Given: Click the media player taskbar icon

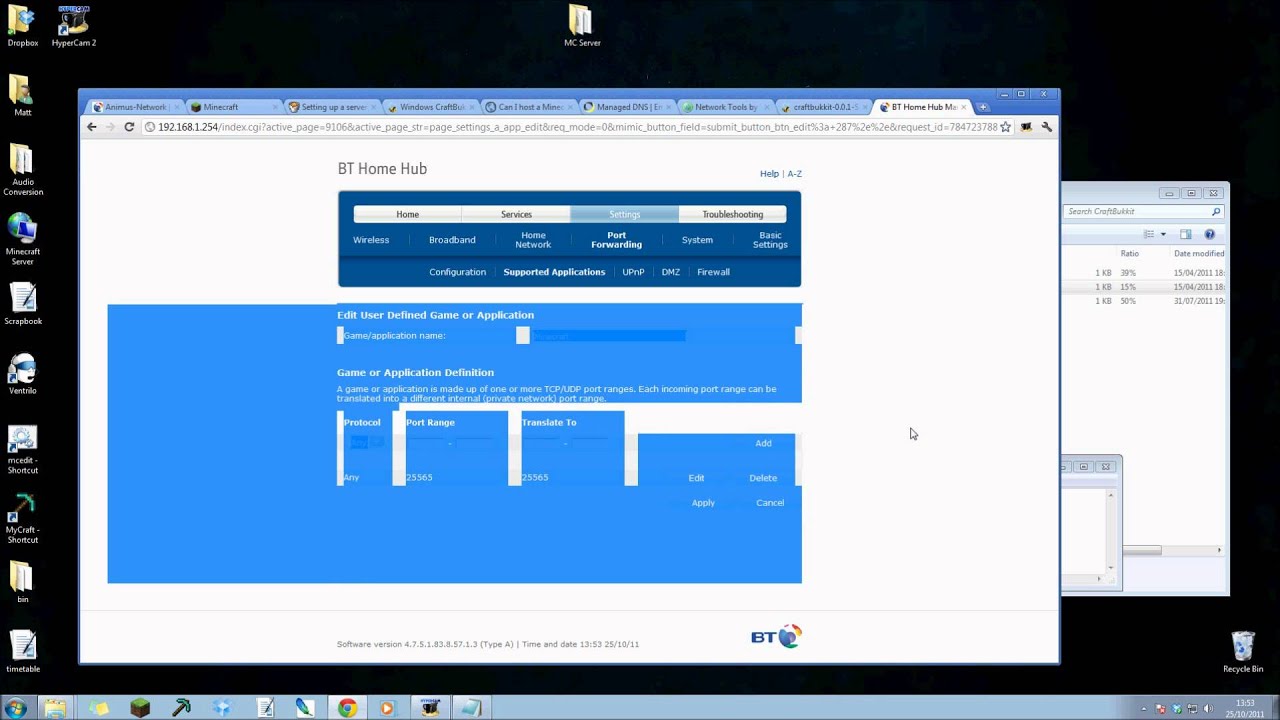Looking at the screenshot, I should click(388, 708).
